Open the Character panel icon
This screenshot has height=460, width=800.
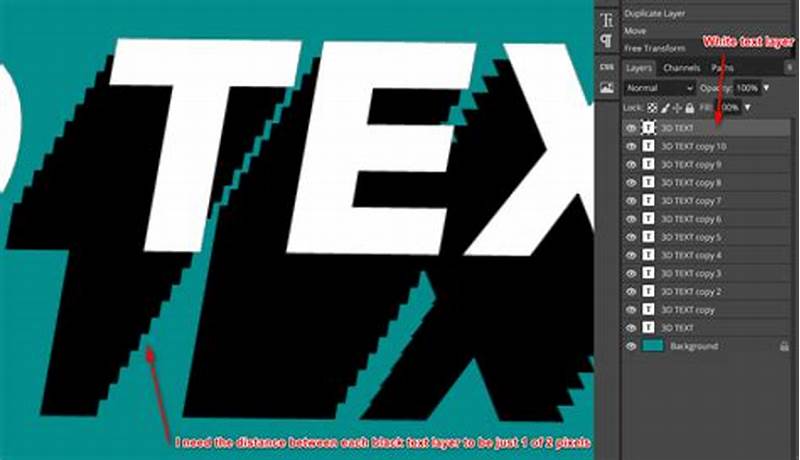pos(607,21)
